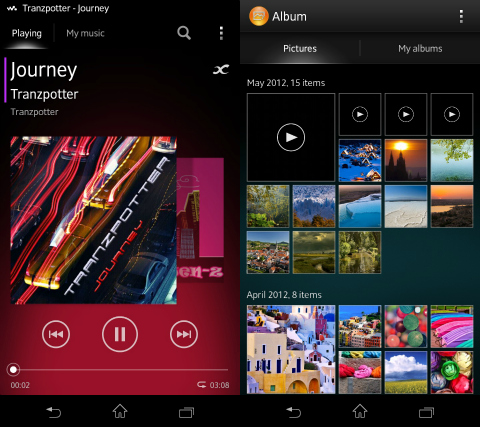Tap the Tranzpotter Journey album cover
Viewport: 480px width, 427px height.
pyautogui.click(x=94, y=220)
